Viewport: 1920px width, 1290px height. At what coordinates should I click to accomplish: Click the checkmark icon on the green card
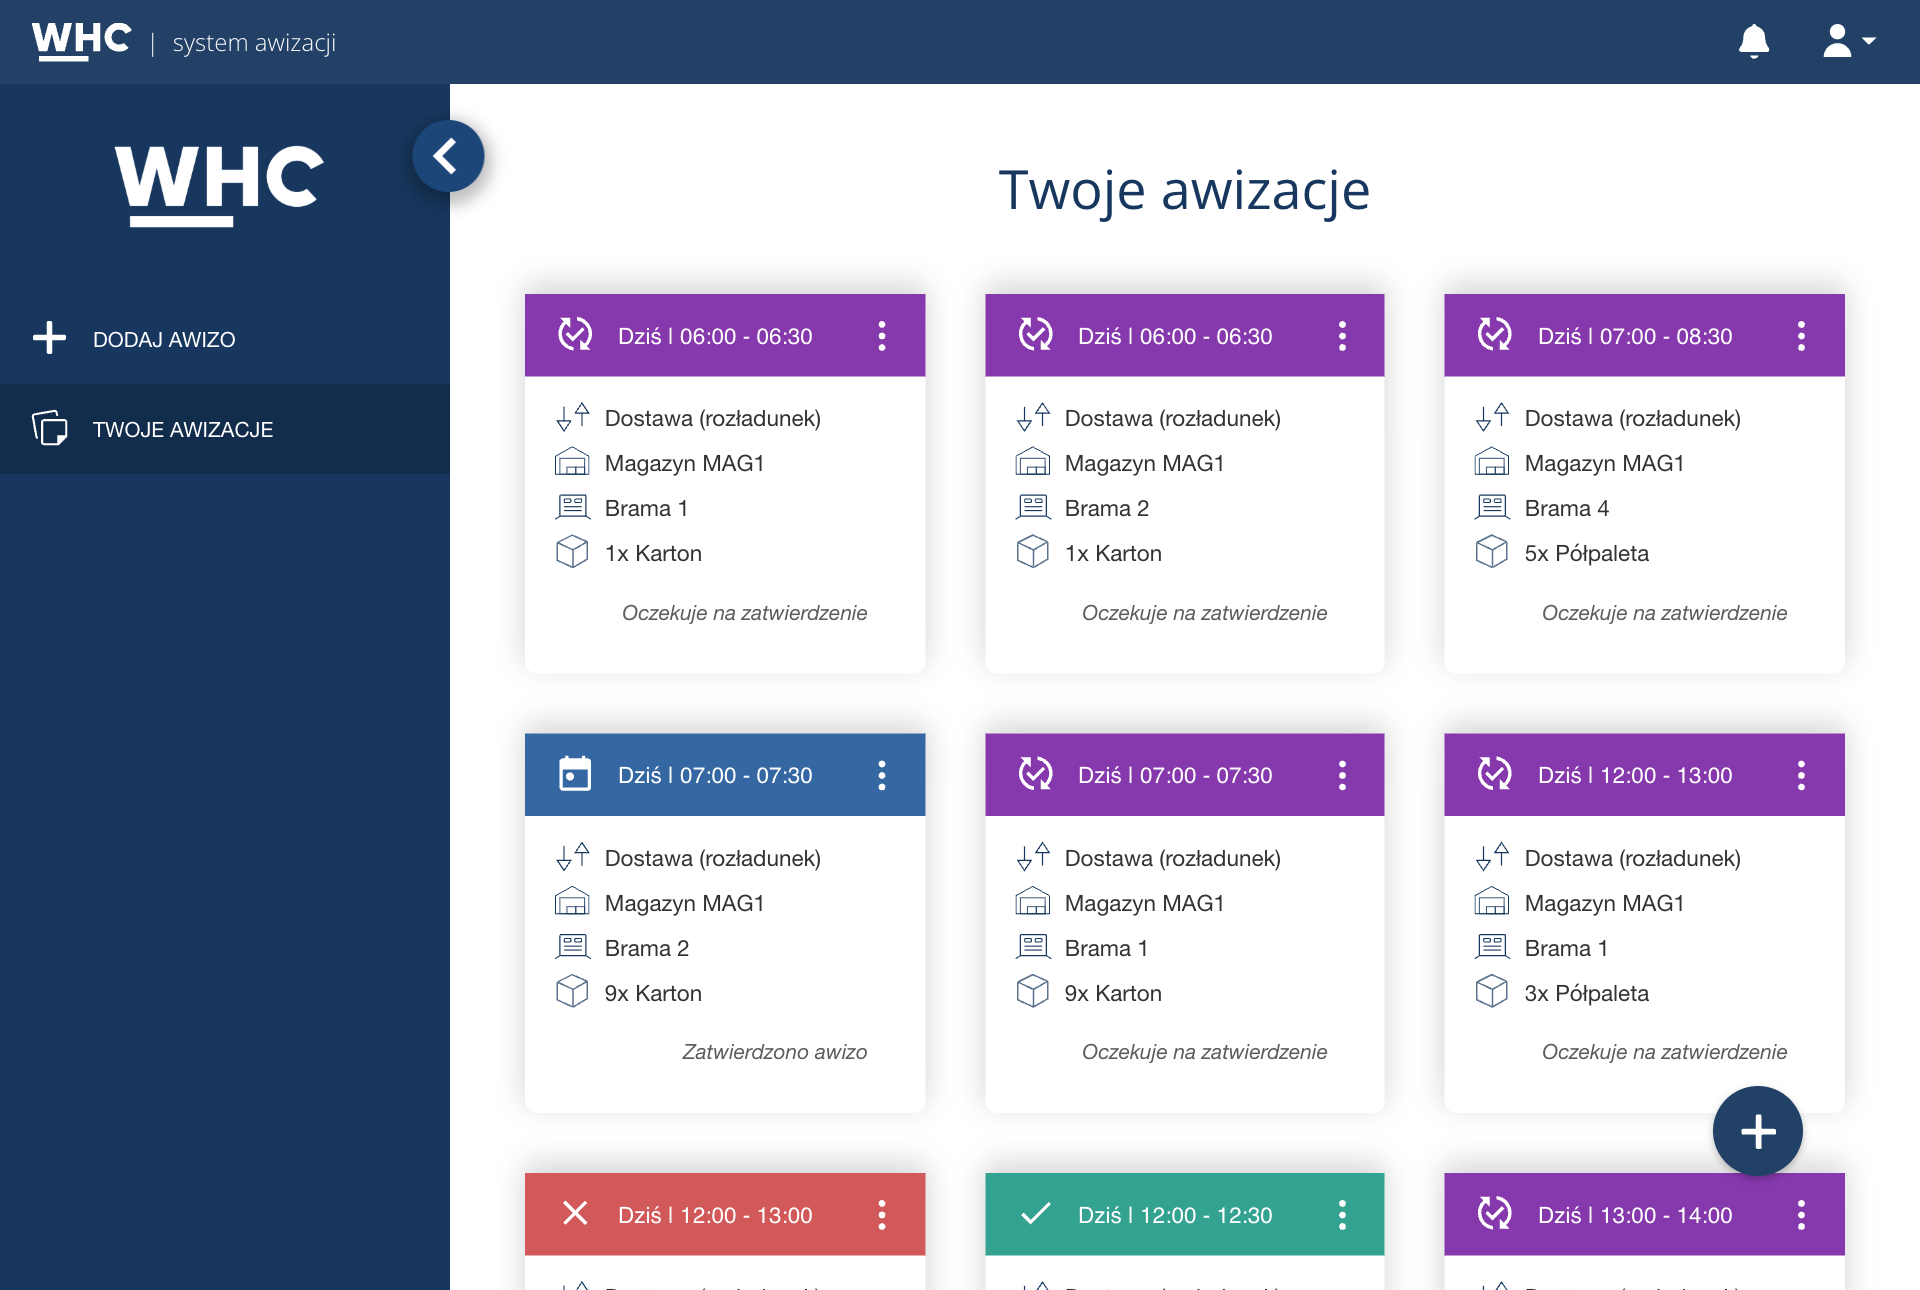tap(1035, 1213)
